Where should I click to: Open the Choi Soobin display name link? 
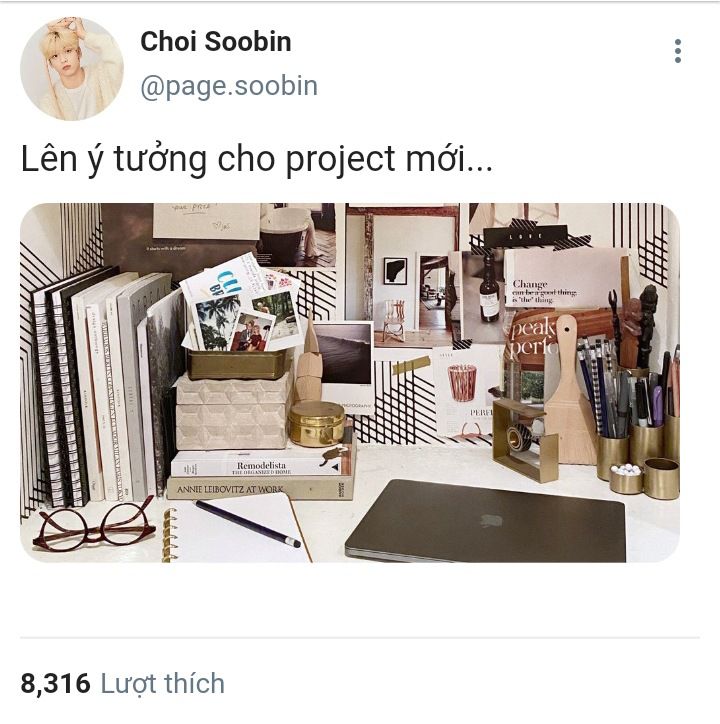216,42
